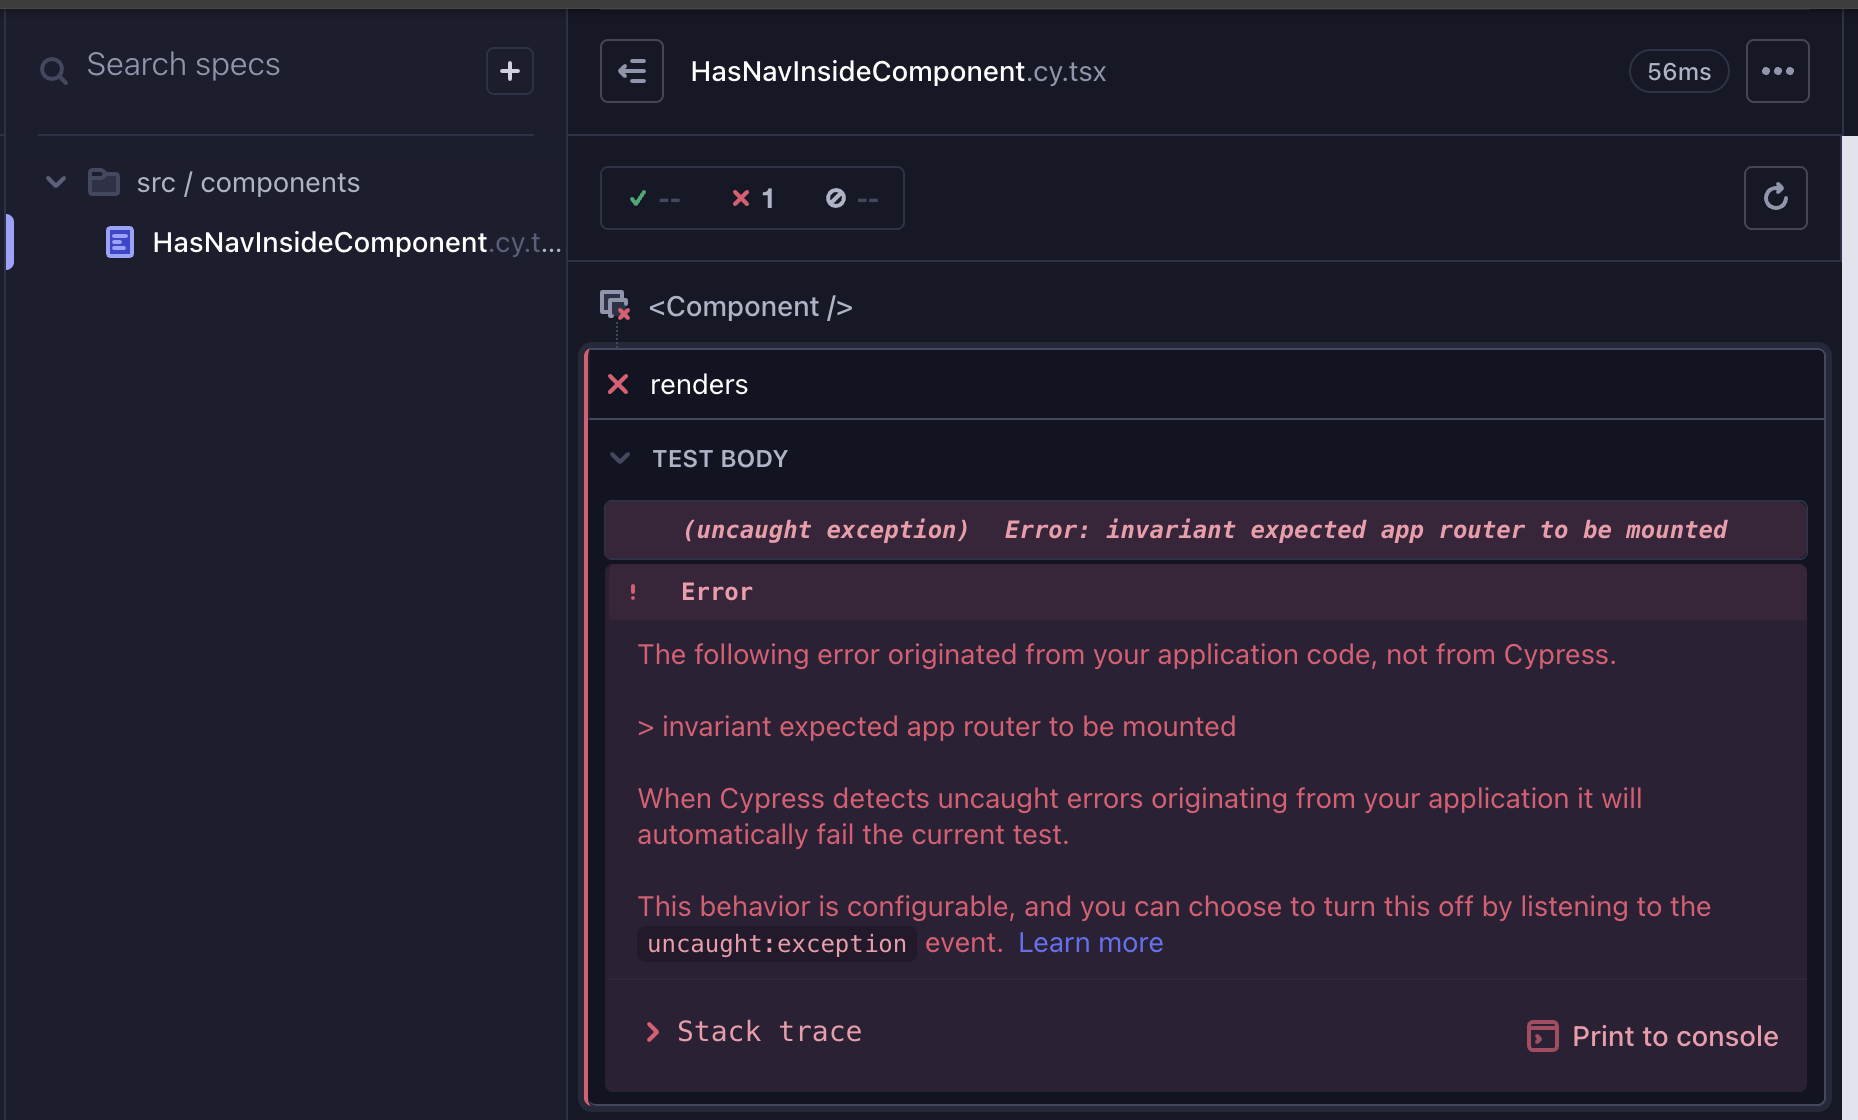The height and width of the screenshot is (1120, 1858).
Task: Click the failed tests X counter
Action: [x=753, y=198]
